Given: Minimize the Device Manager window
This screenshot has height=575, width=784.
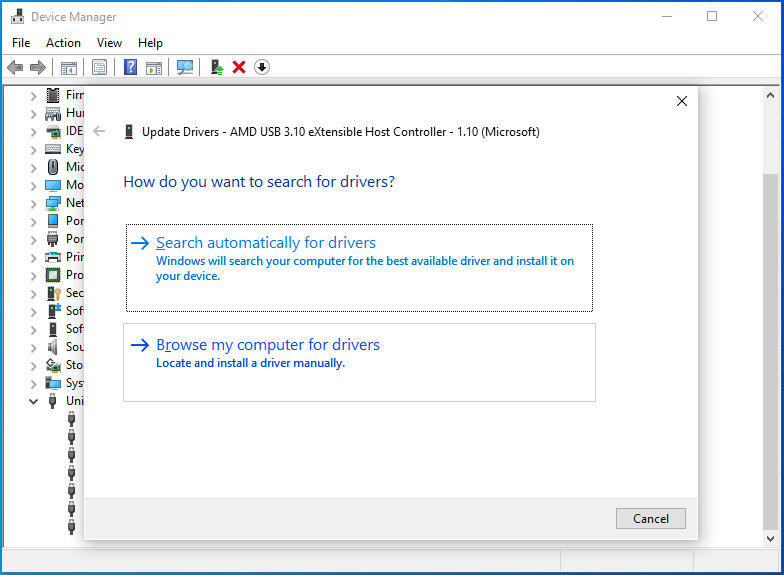Looking at the screenshot, I should coord(666,16).
